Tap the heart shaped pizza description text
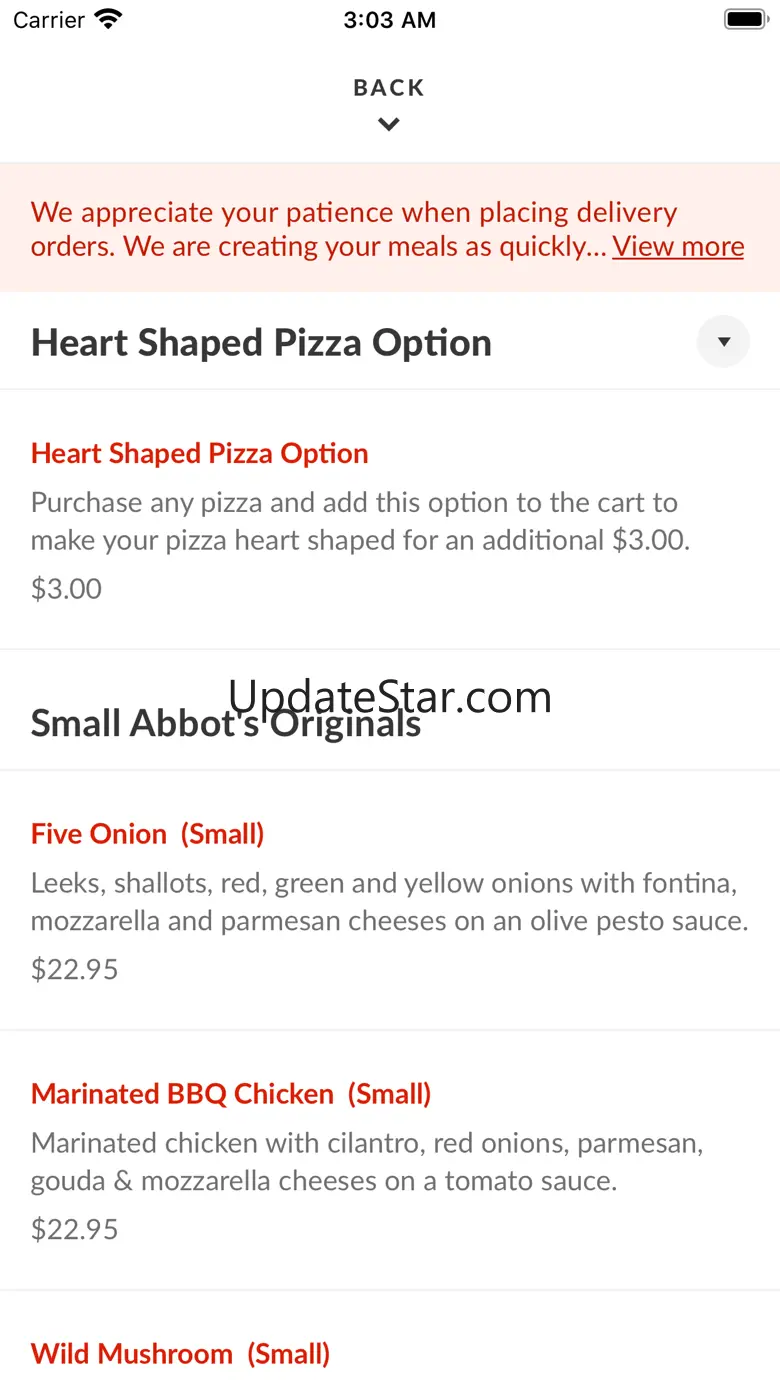The width and height of the screenshot is (780, 1387). [360, 521]
